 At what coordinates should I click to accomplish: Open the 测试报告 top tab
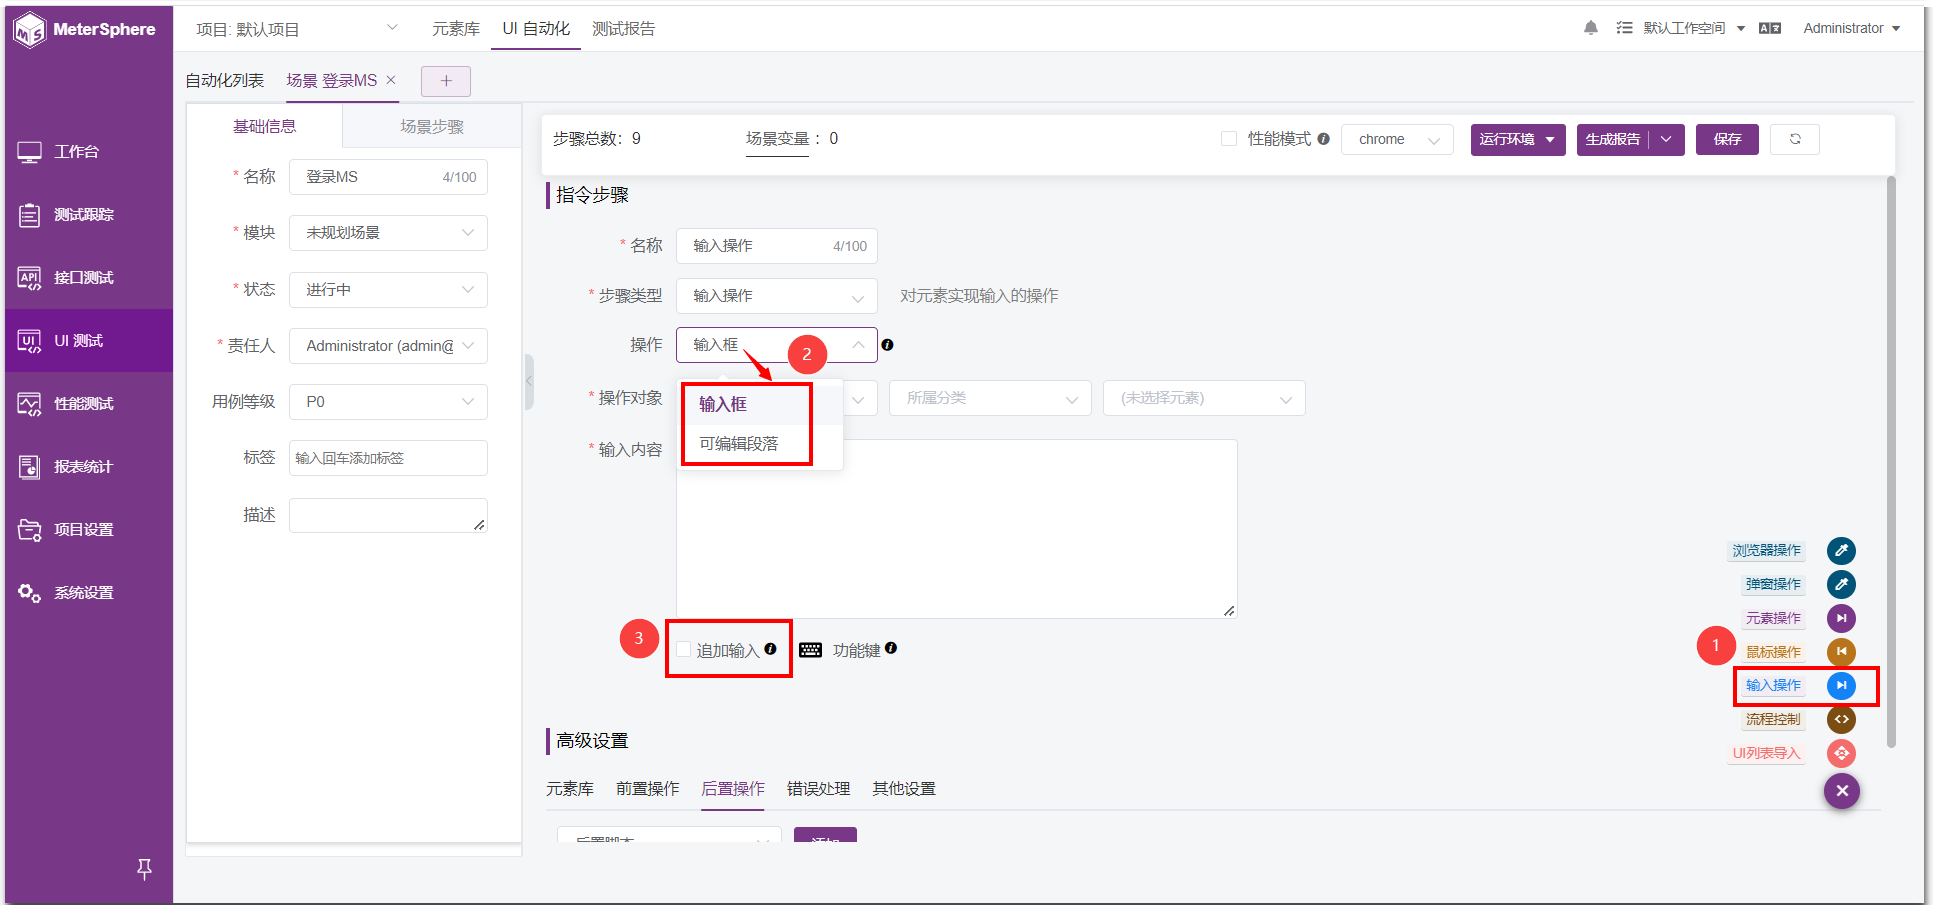point(624,29)
